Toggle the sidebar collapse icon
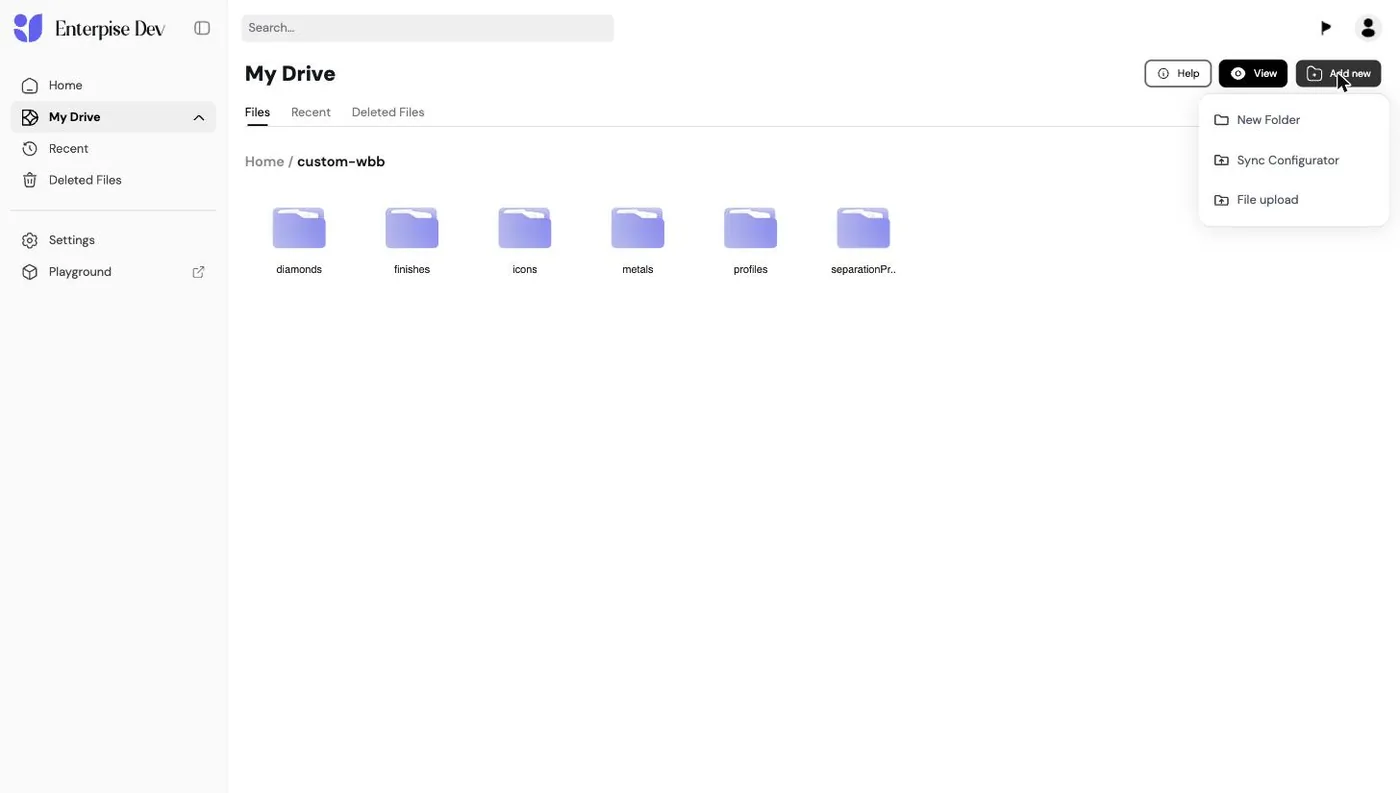The width and height of the screenshot is (1400, 793). point(202,28)
